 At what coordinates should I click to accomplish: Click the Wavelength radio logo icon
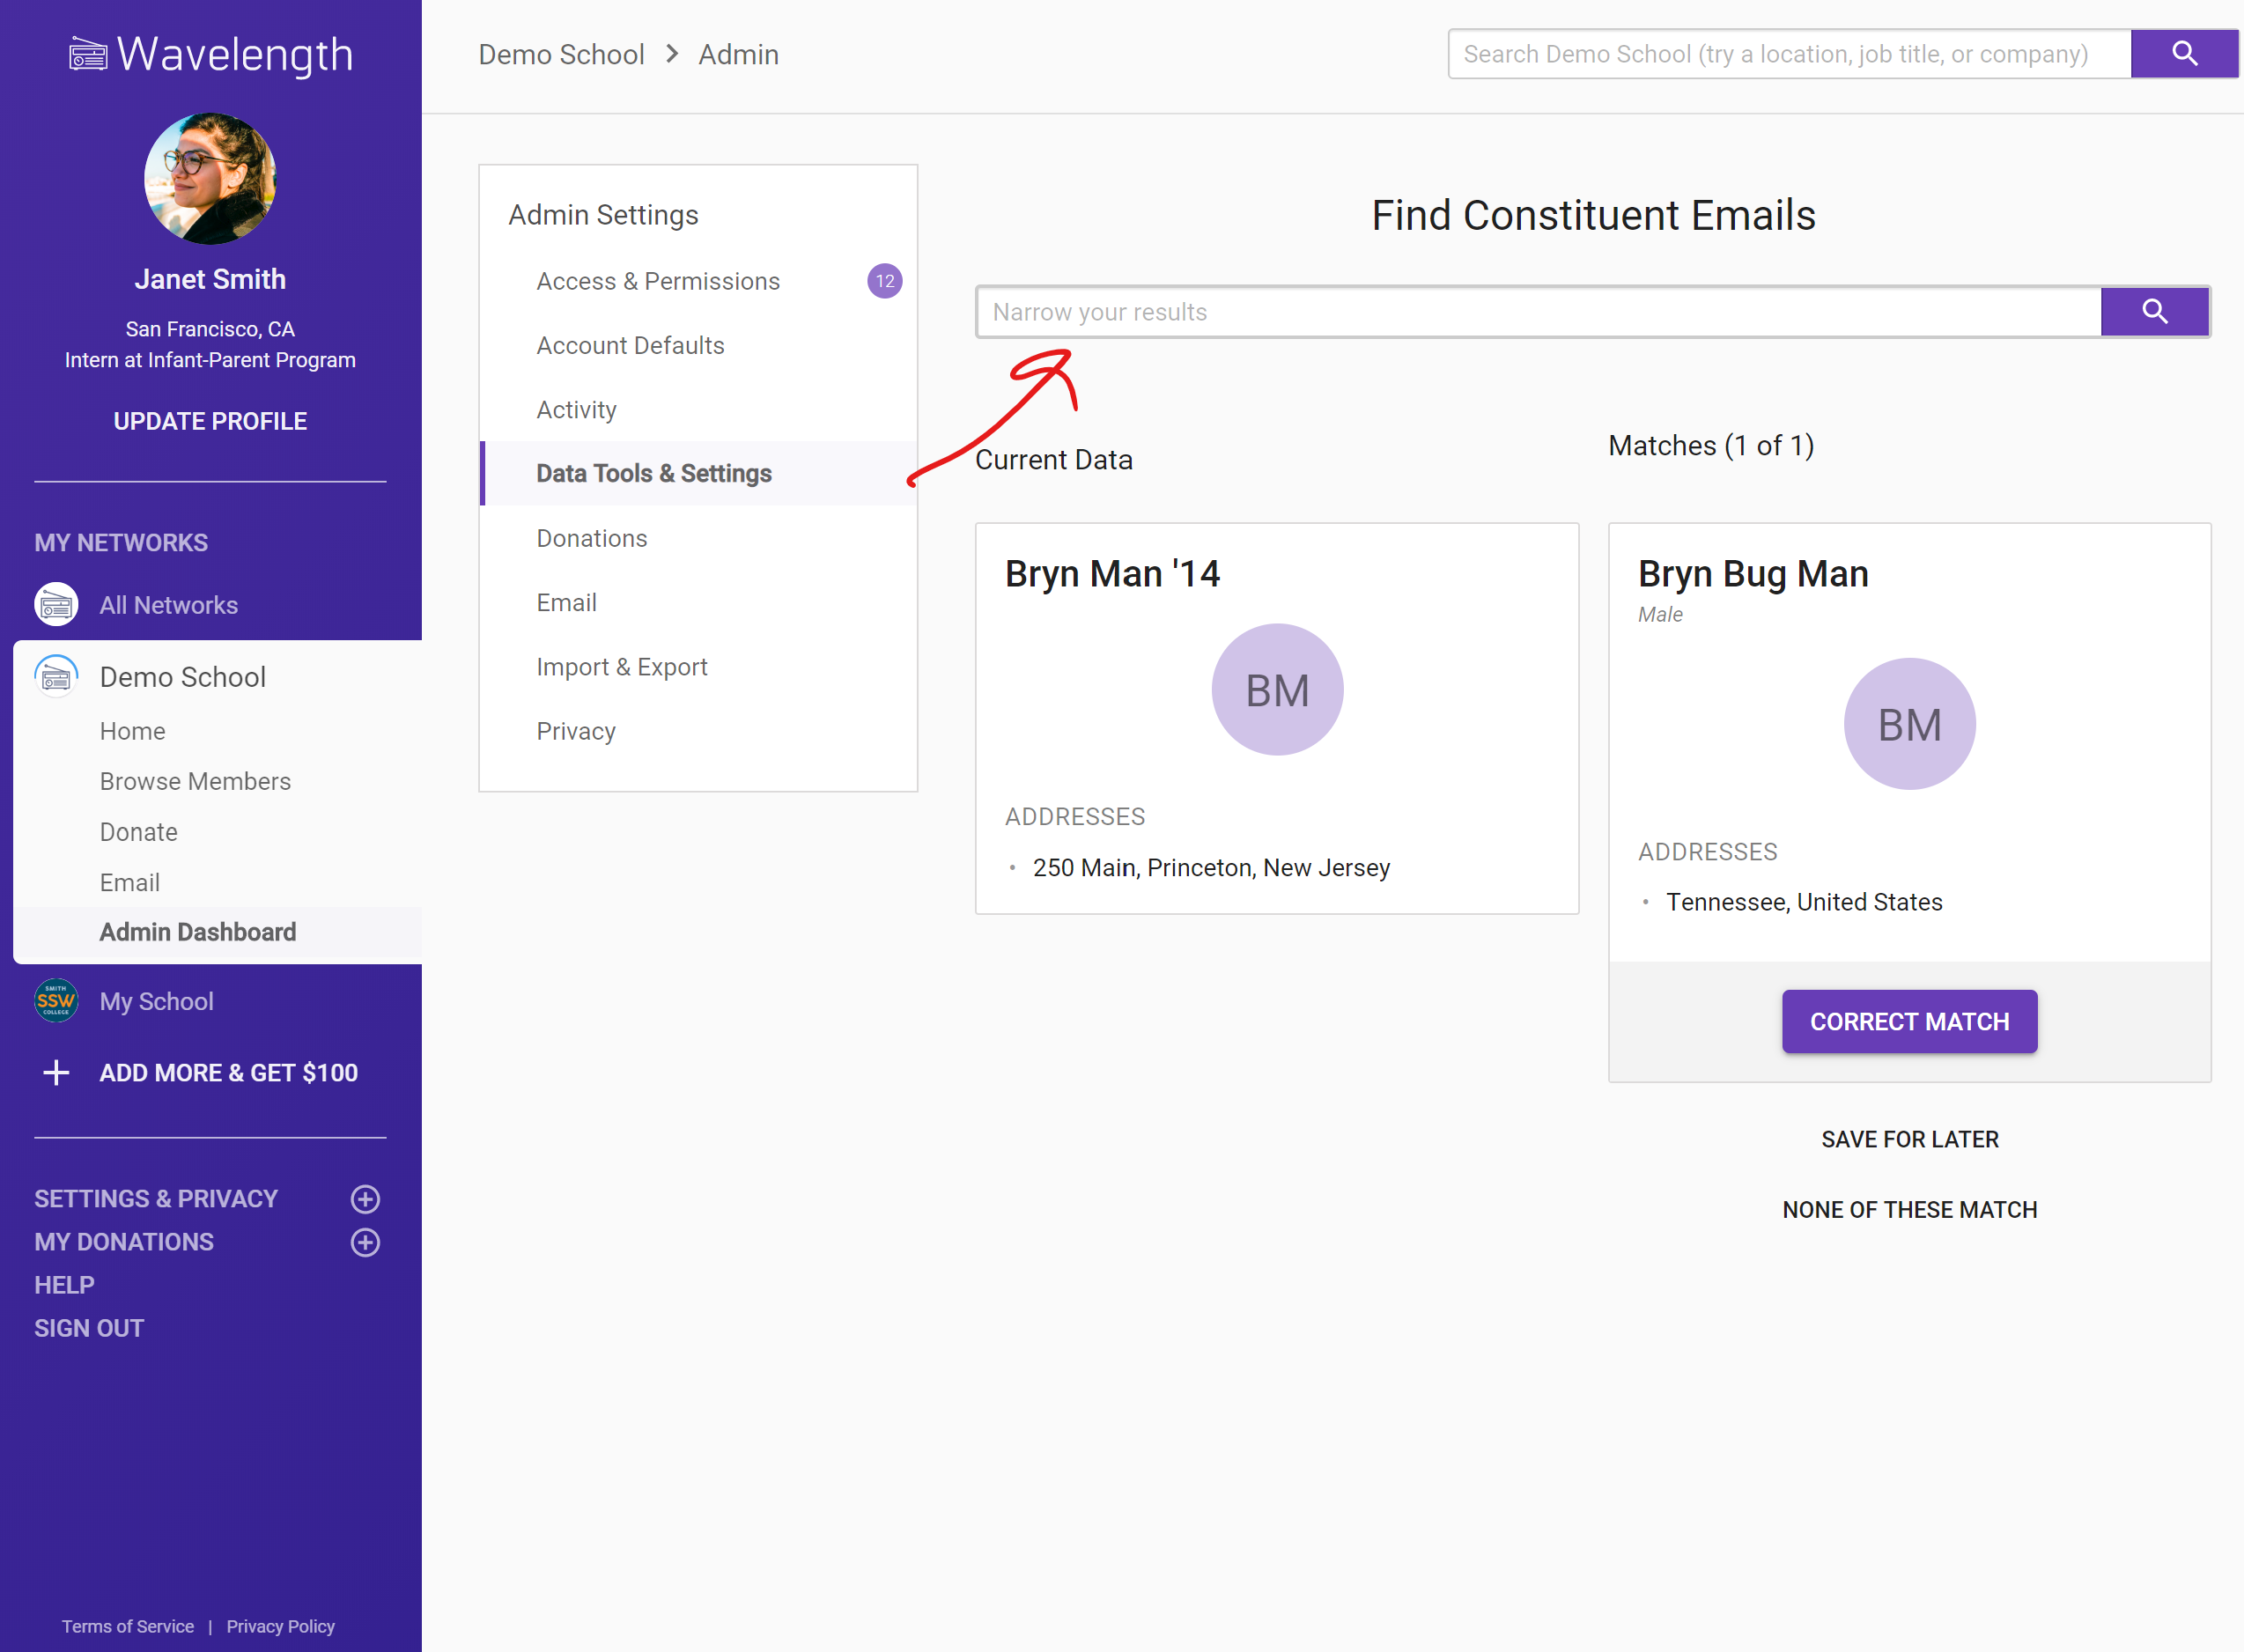coord(88,54)
